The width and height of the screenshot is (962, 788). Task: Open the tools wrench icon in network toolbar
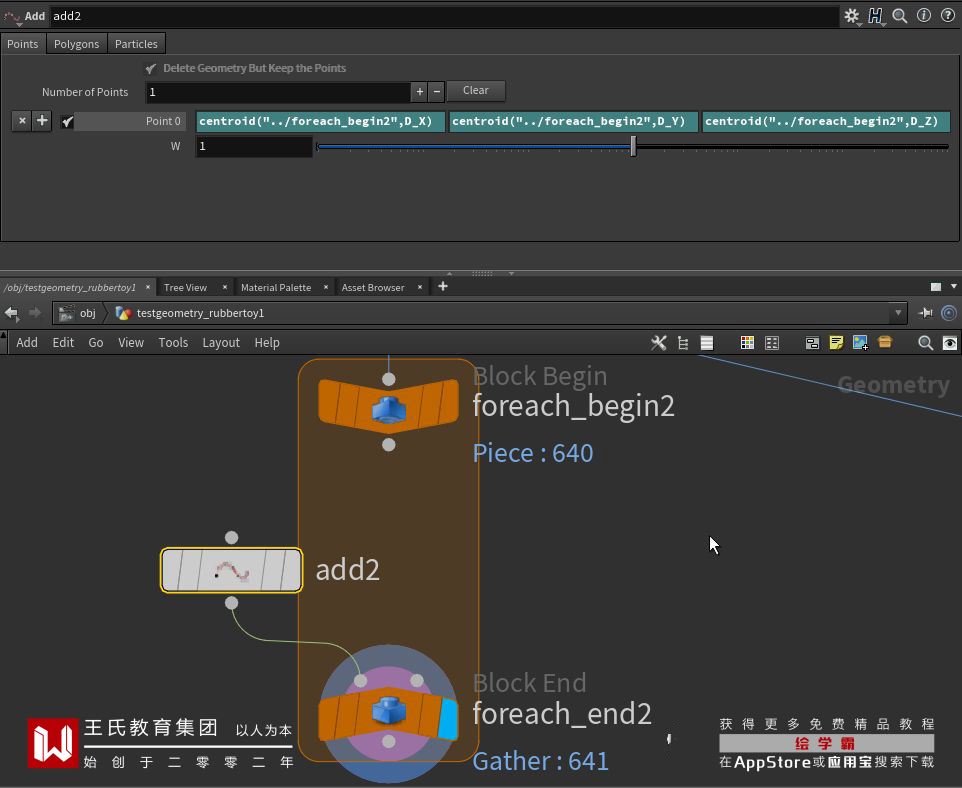pyautogui.click(x=658, y=342)
